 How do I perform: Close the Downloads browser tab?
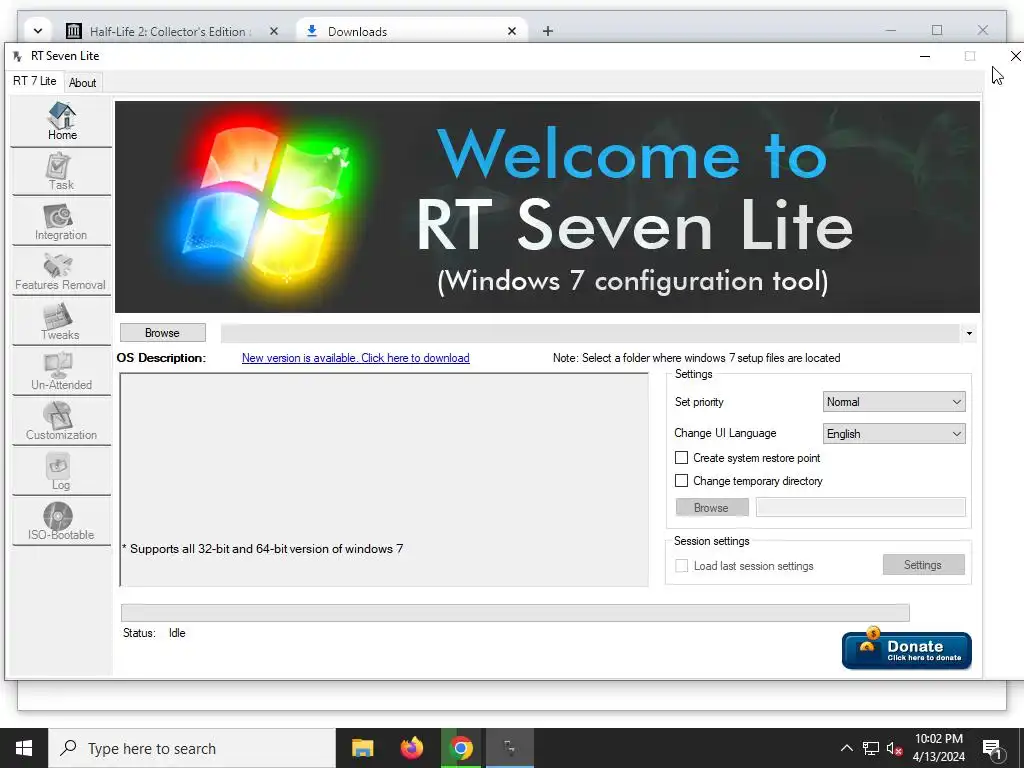tap(512, 31)
